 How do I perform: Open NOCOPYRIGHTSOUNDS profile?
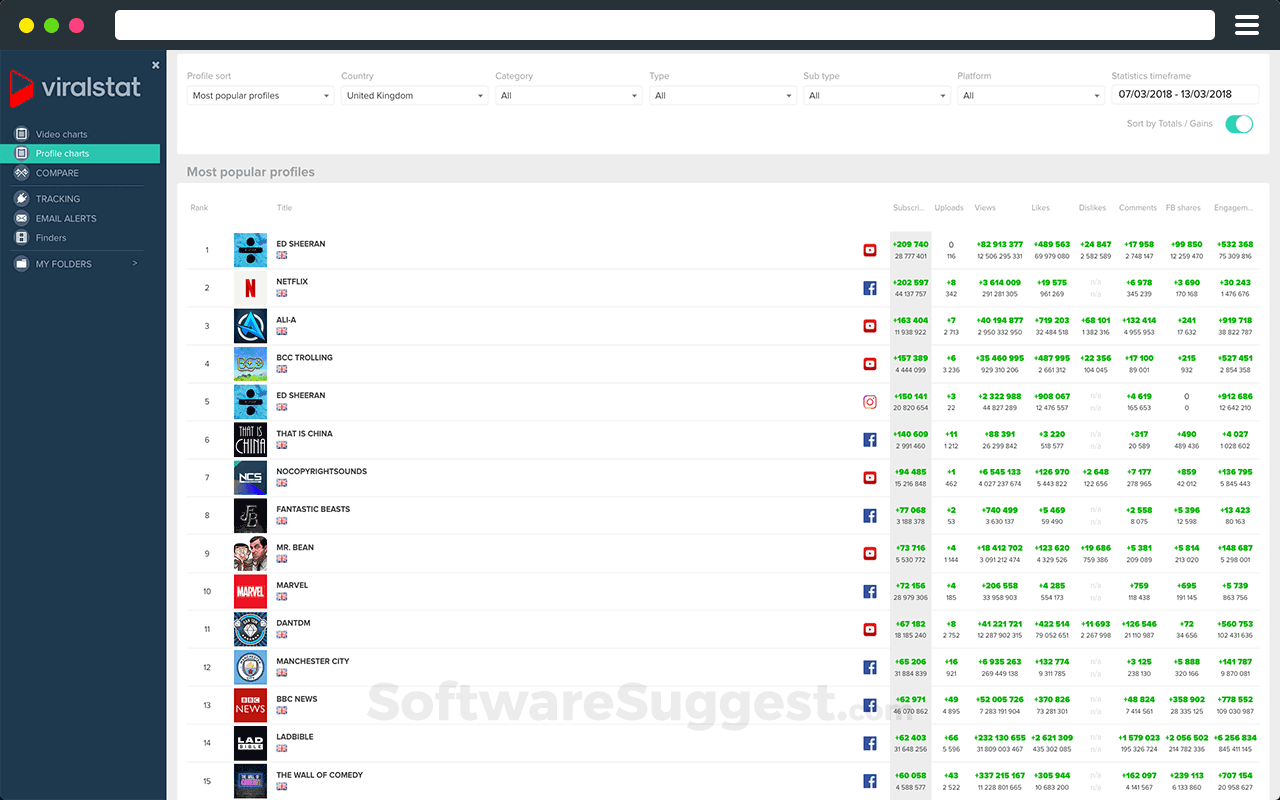[x=322, y=471]
